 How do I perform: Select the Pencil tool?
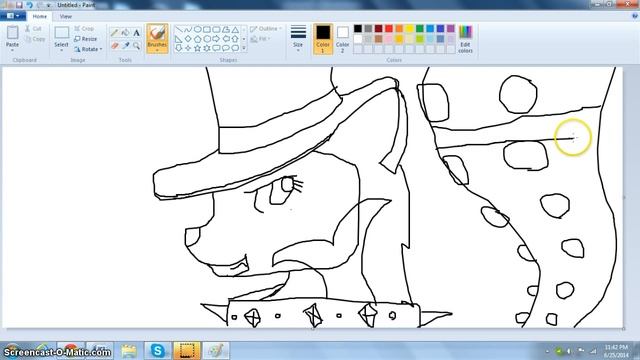pos(115,33)
